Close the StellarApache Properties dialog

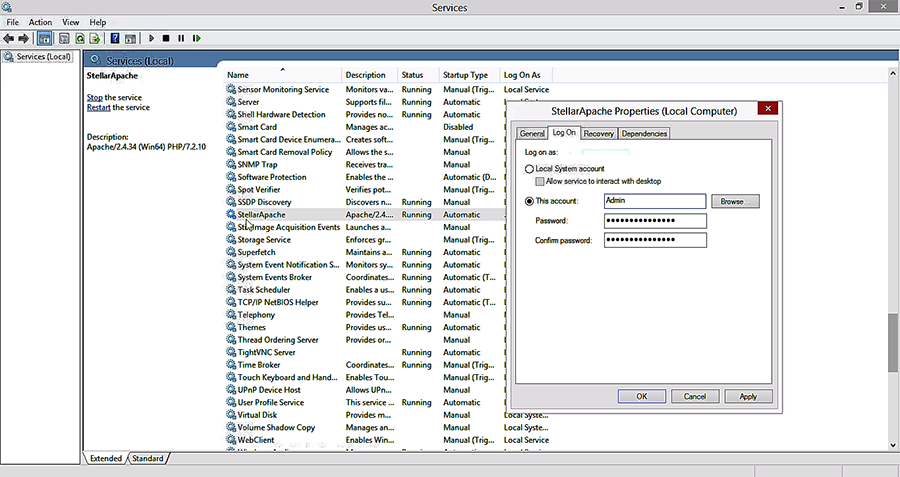coord(767,108)
